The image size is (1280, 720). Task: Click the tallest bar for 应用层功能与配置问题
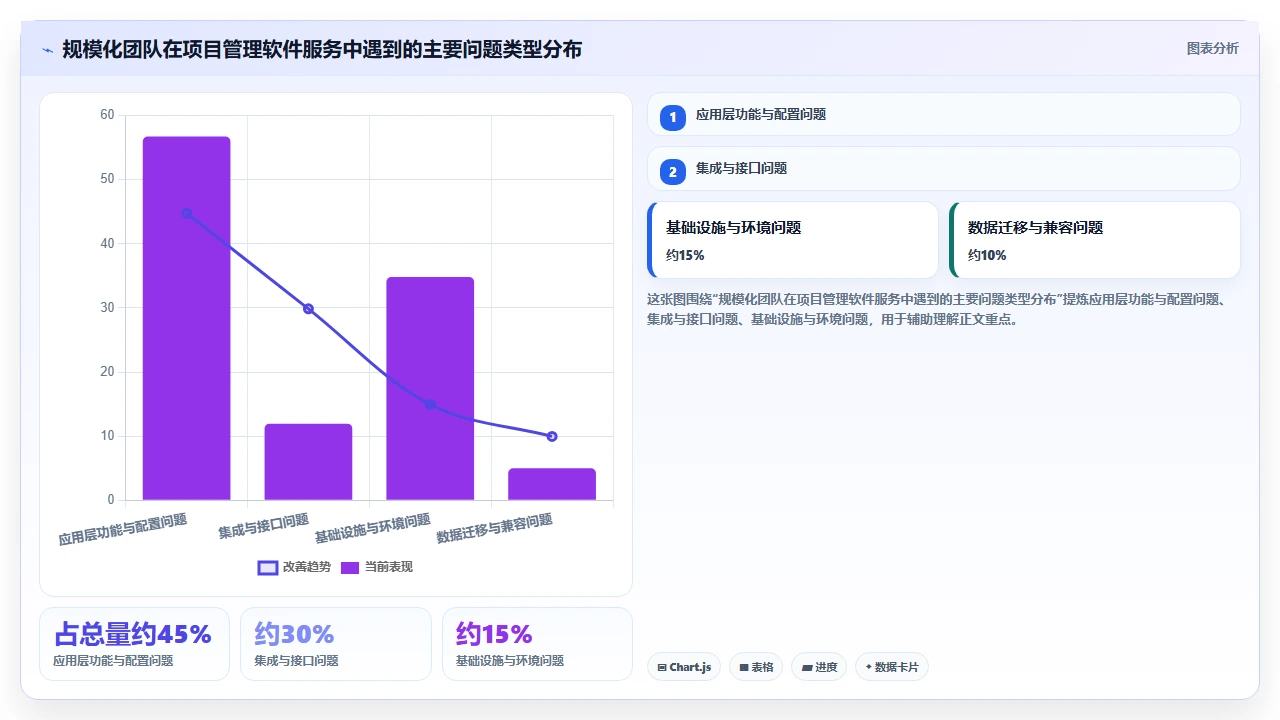(x=186, y=318)
